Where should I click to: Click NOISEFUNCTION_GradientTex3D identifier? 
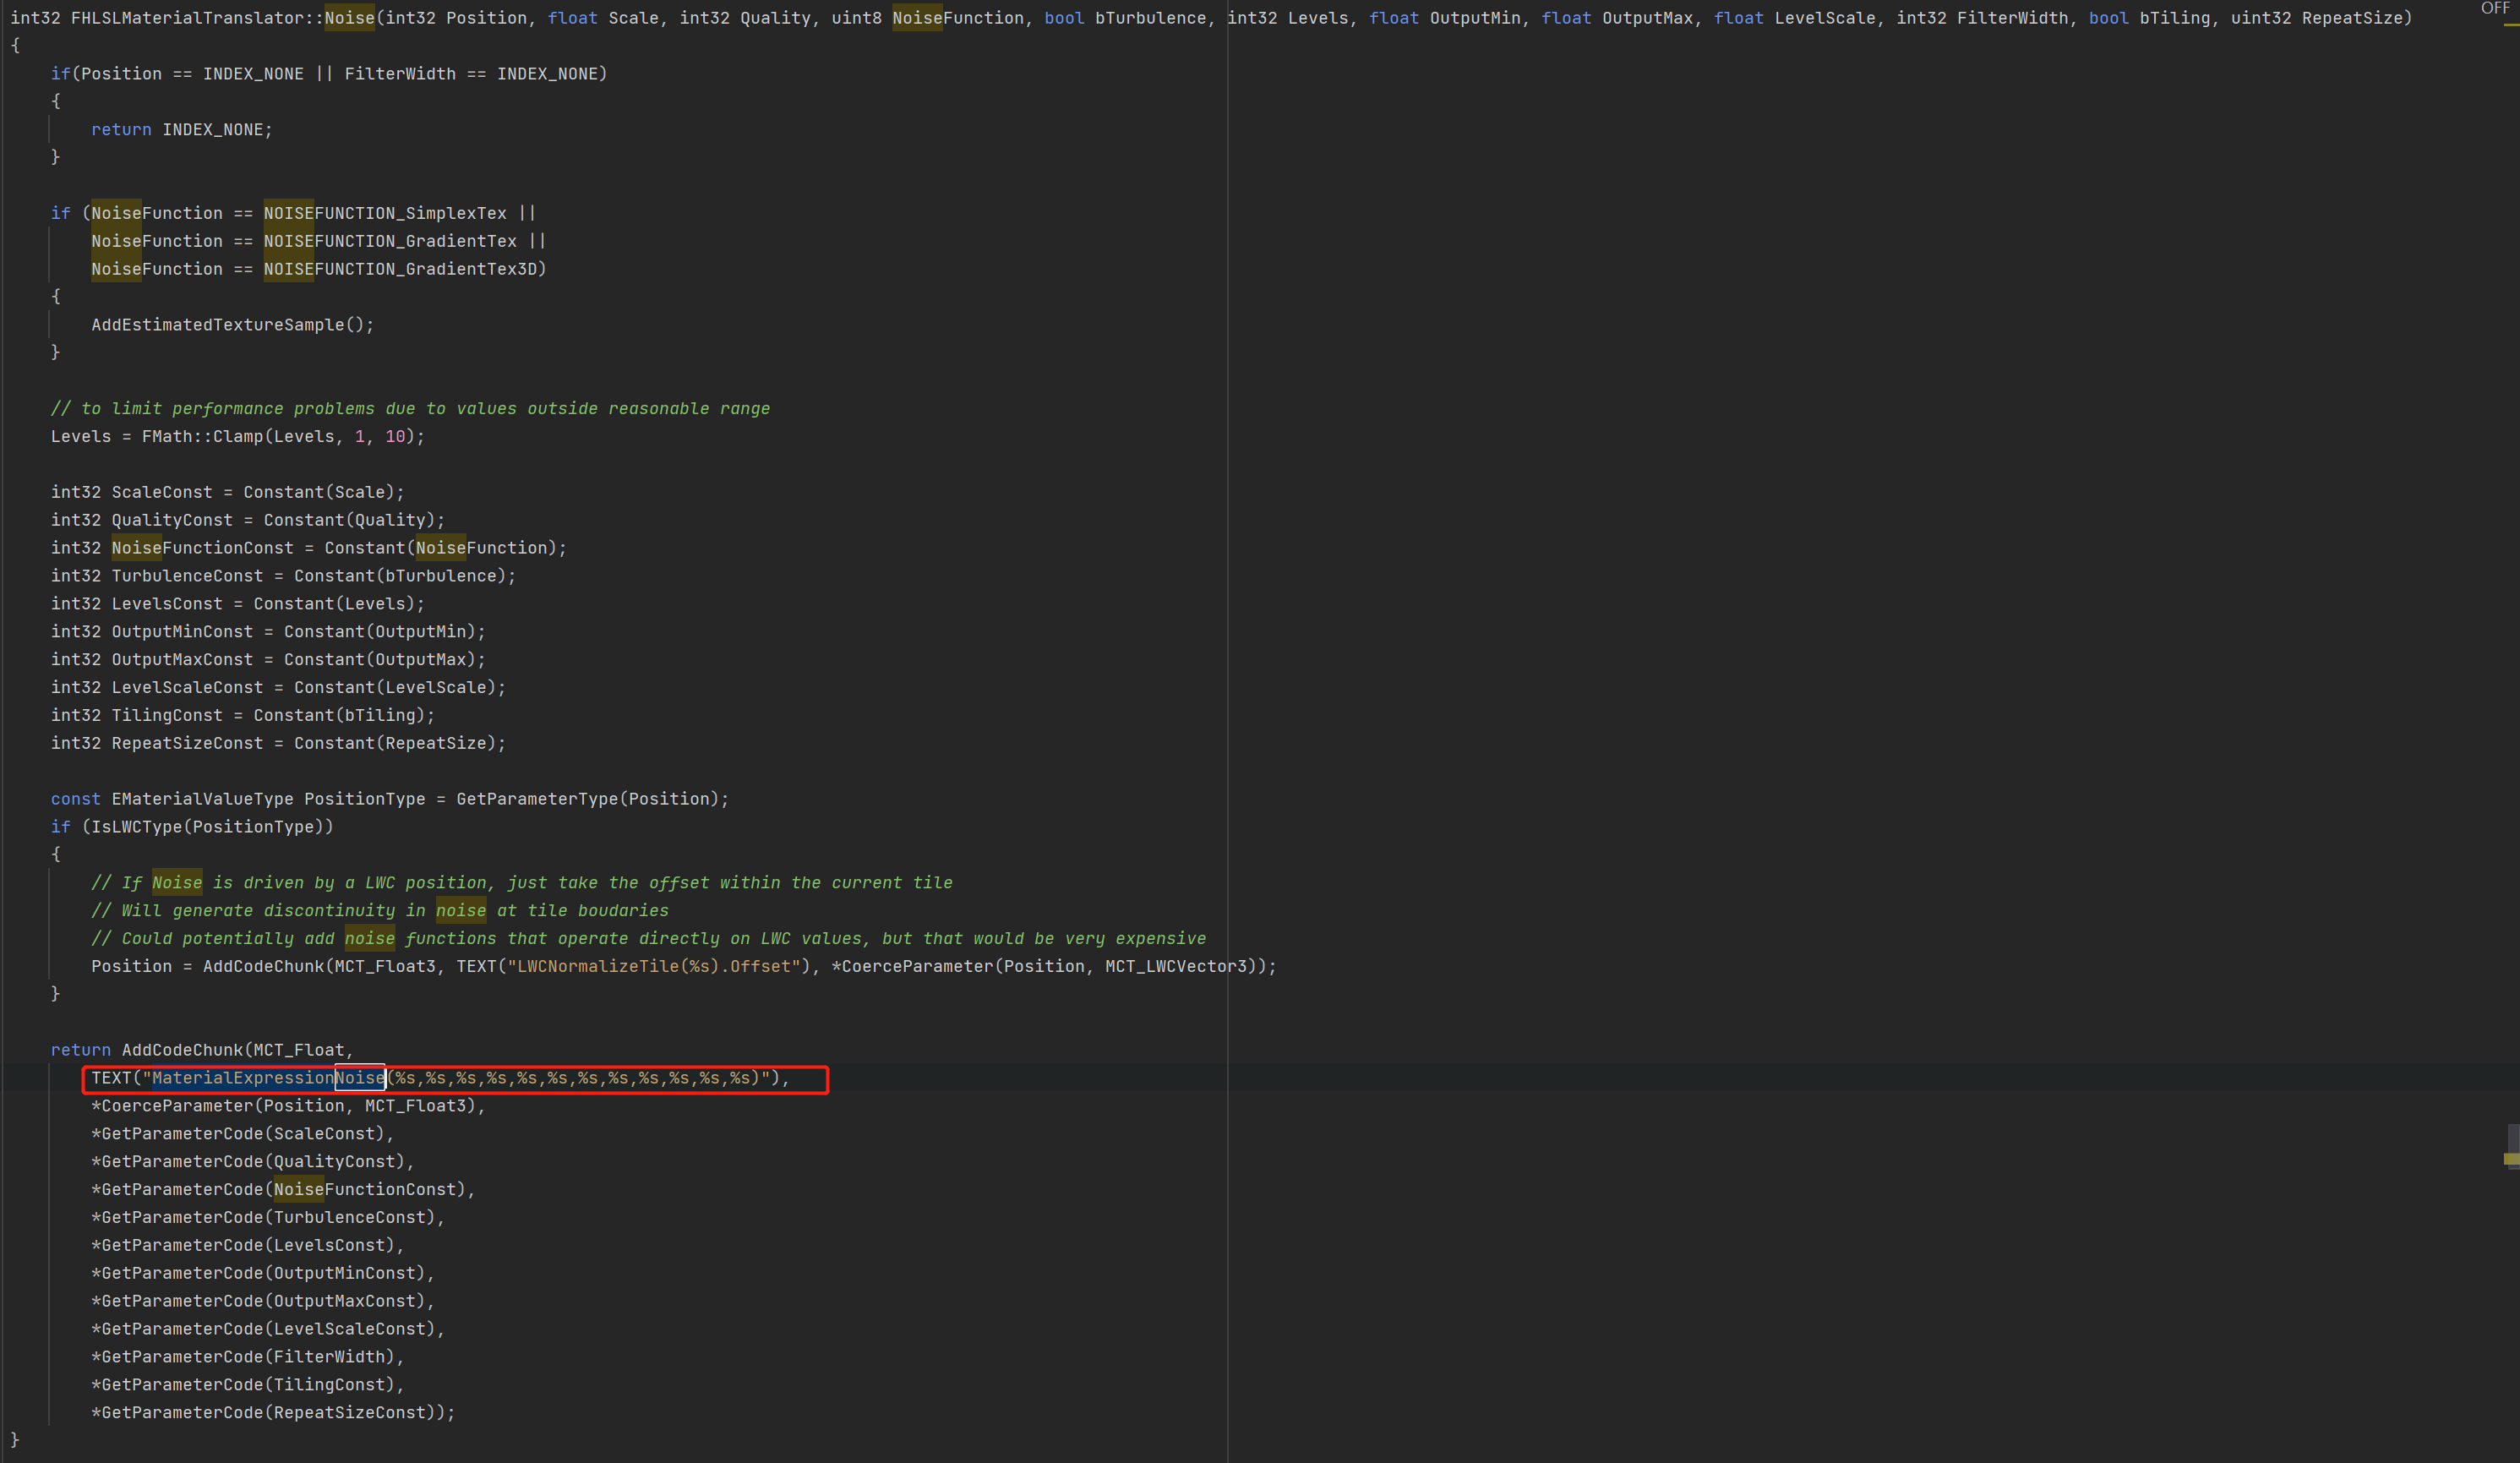point(400,269)
